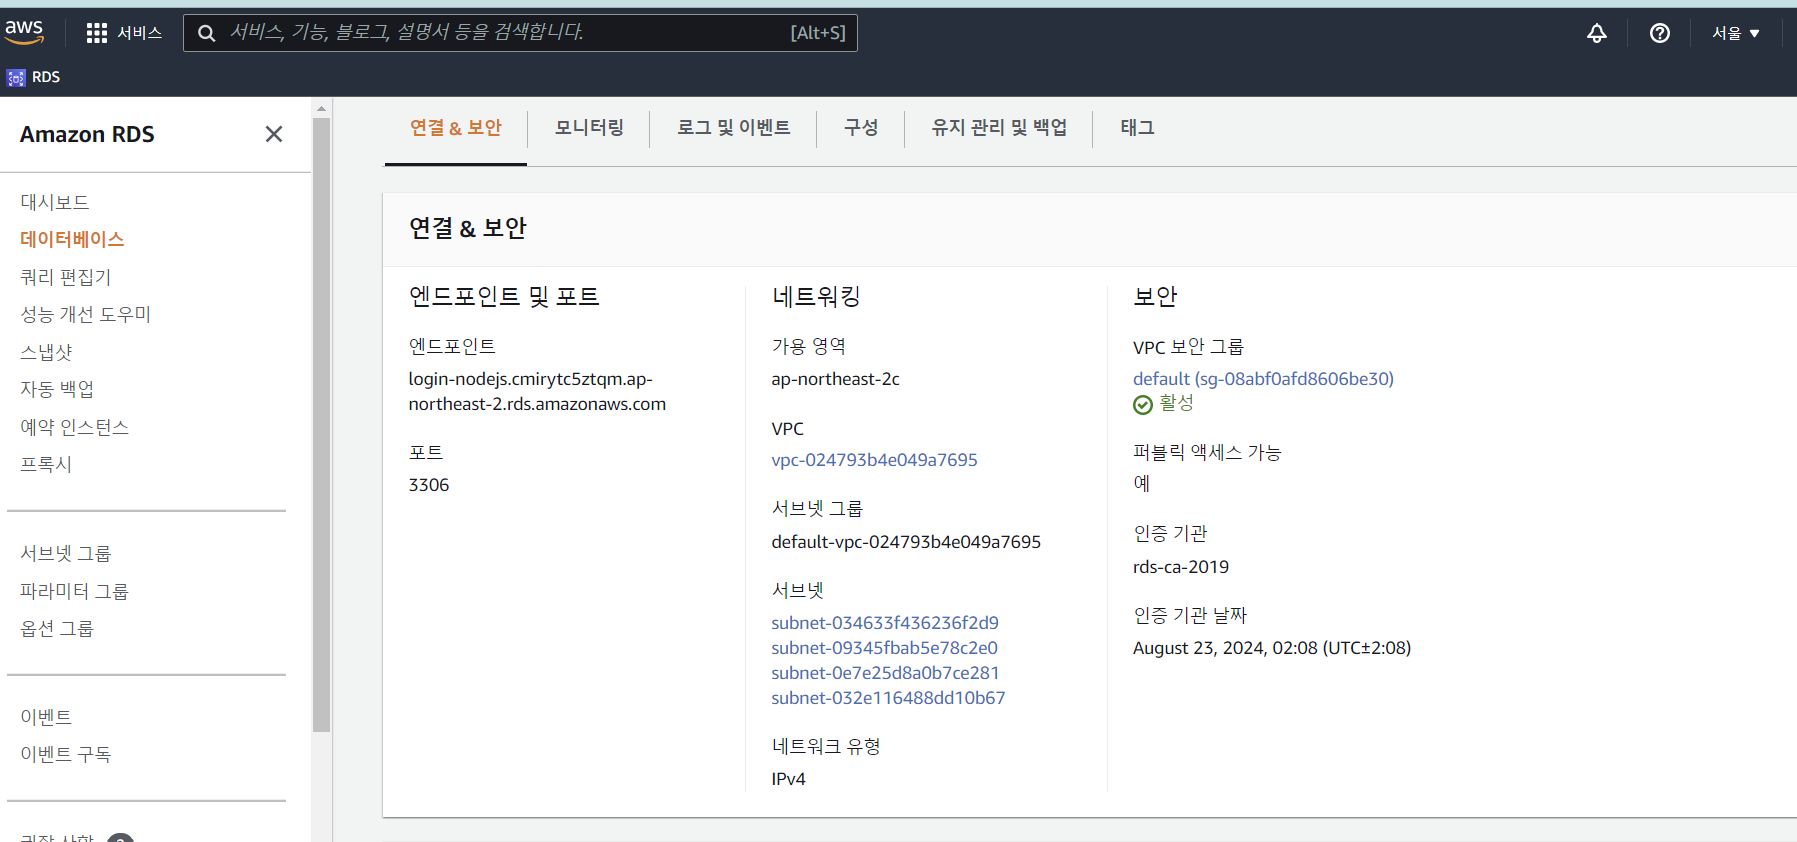Image resolution: width=1797 pixels, height=842 pixels.
Task: Switch to the 모니터링 tab
Action: click(589, 128)
